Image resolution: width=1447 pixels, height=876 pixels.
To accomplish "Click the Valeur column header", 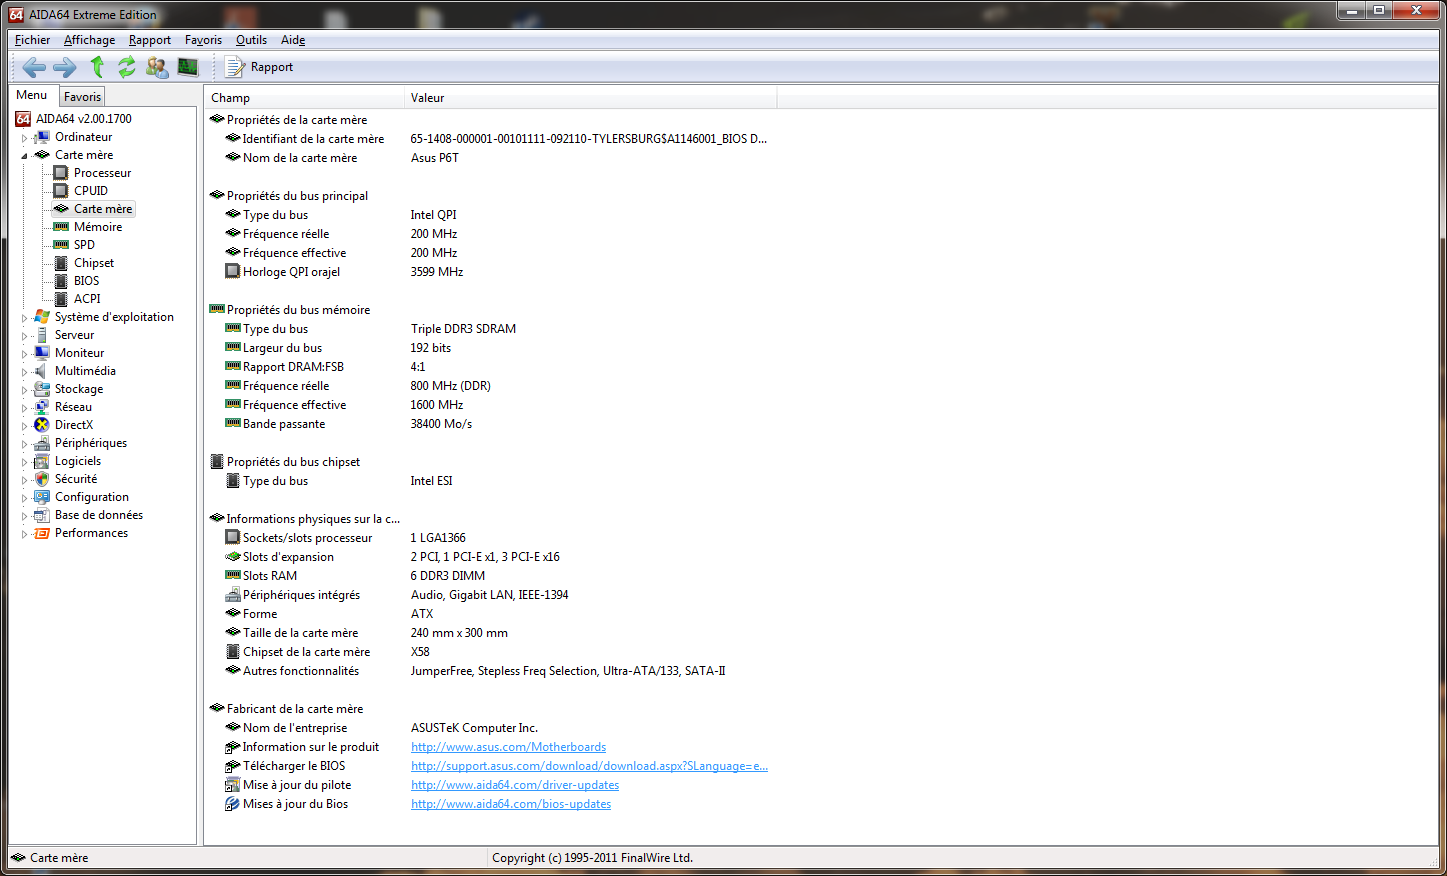I will [591, 98].
